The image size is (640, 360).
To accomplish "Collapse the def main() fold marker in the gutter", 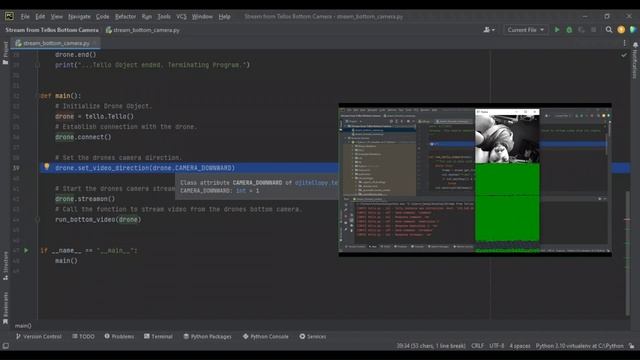I will pos(37,96).
